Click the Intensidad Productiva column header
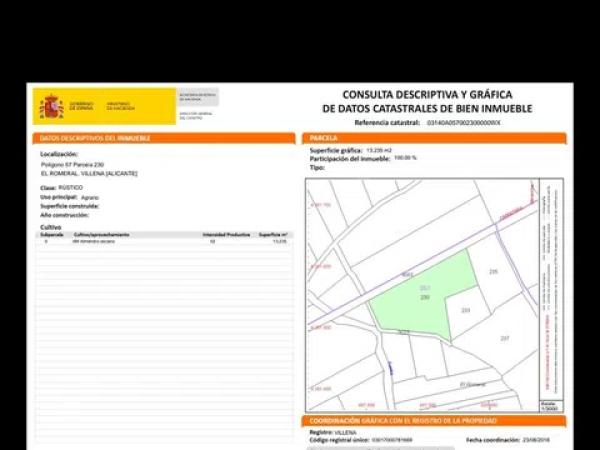This screenshot has height=450, width=600. tap(227, 234)
